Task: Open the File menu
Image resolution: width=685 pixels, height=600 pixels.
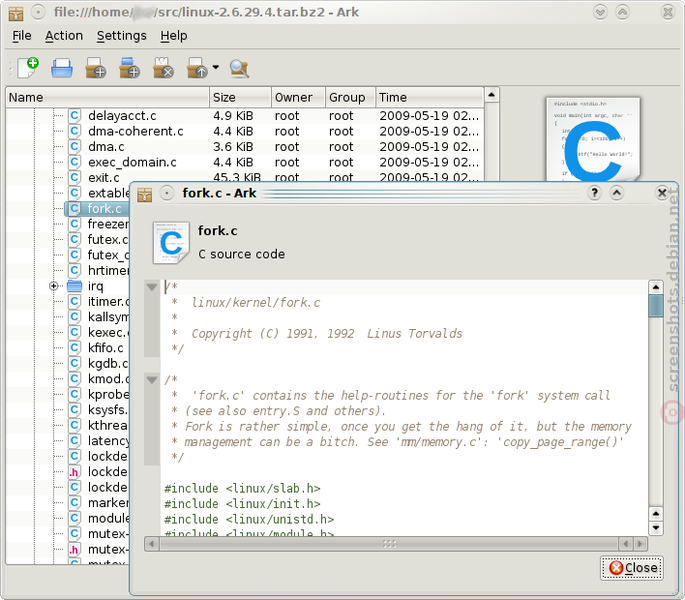Action: [x=22, y=36]
